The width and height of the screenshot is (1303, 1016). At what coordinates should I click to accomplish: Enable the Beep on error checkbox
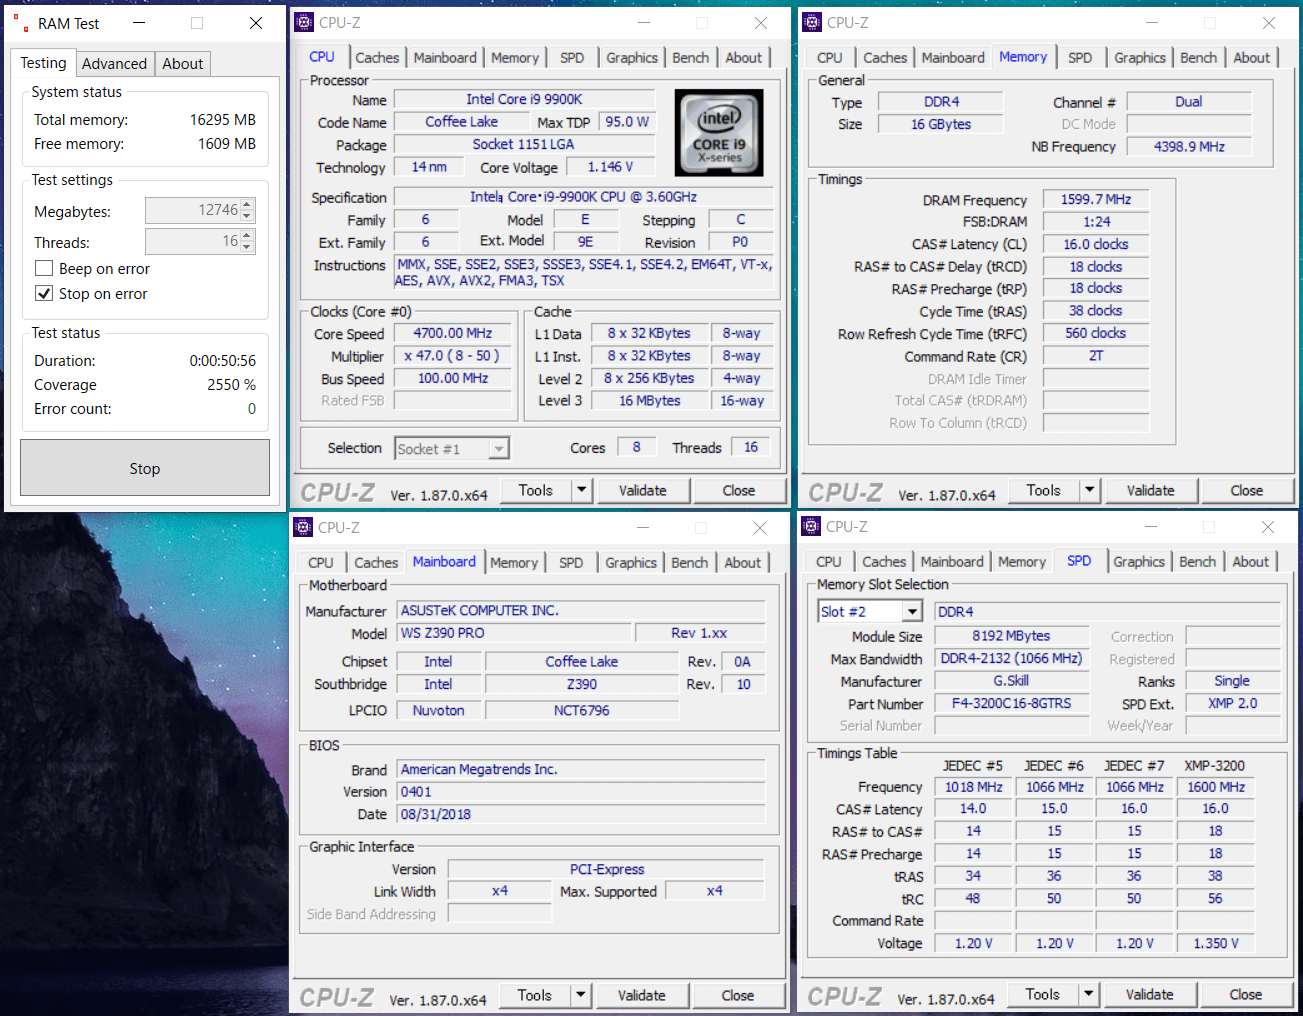44,268
